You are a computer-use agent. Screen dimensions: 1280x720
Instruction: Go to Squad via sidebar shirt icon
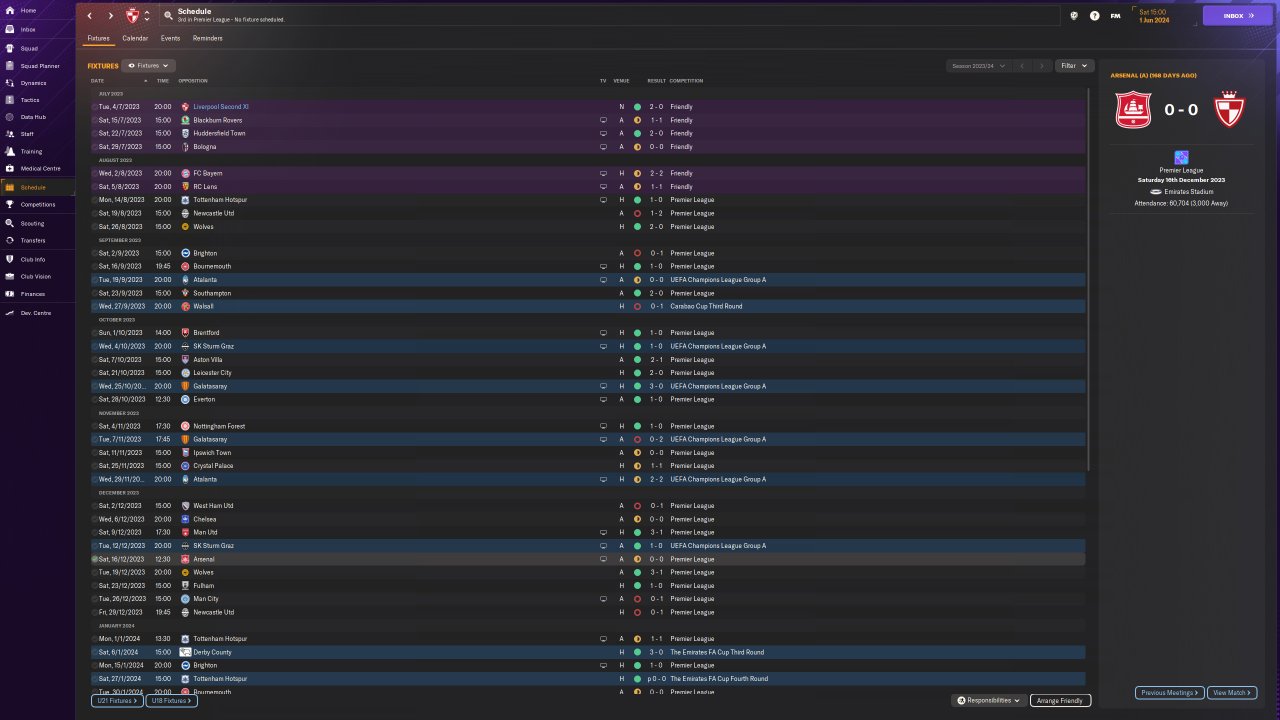point(10,48)
